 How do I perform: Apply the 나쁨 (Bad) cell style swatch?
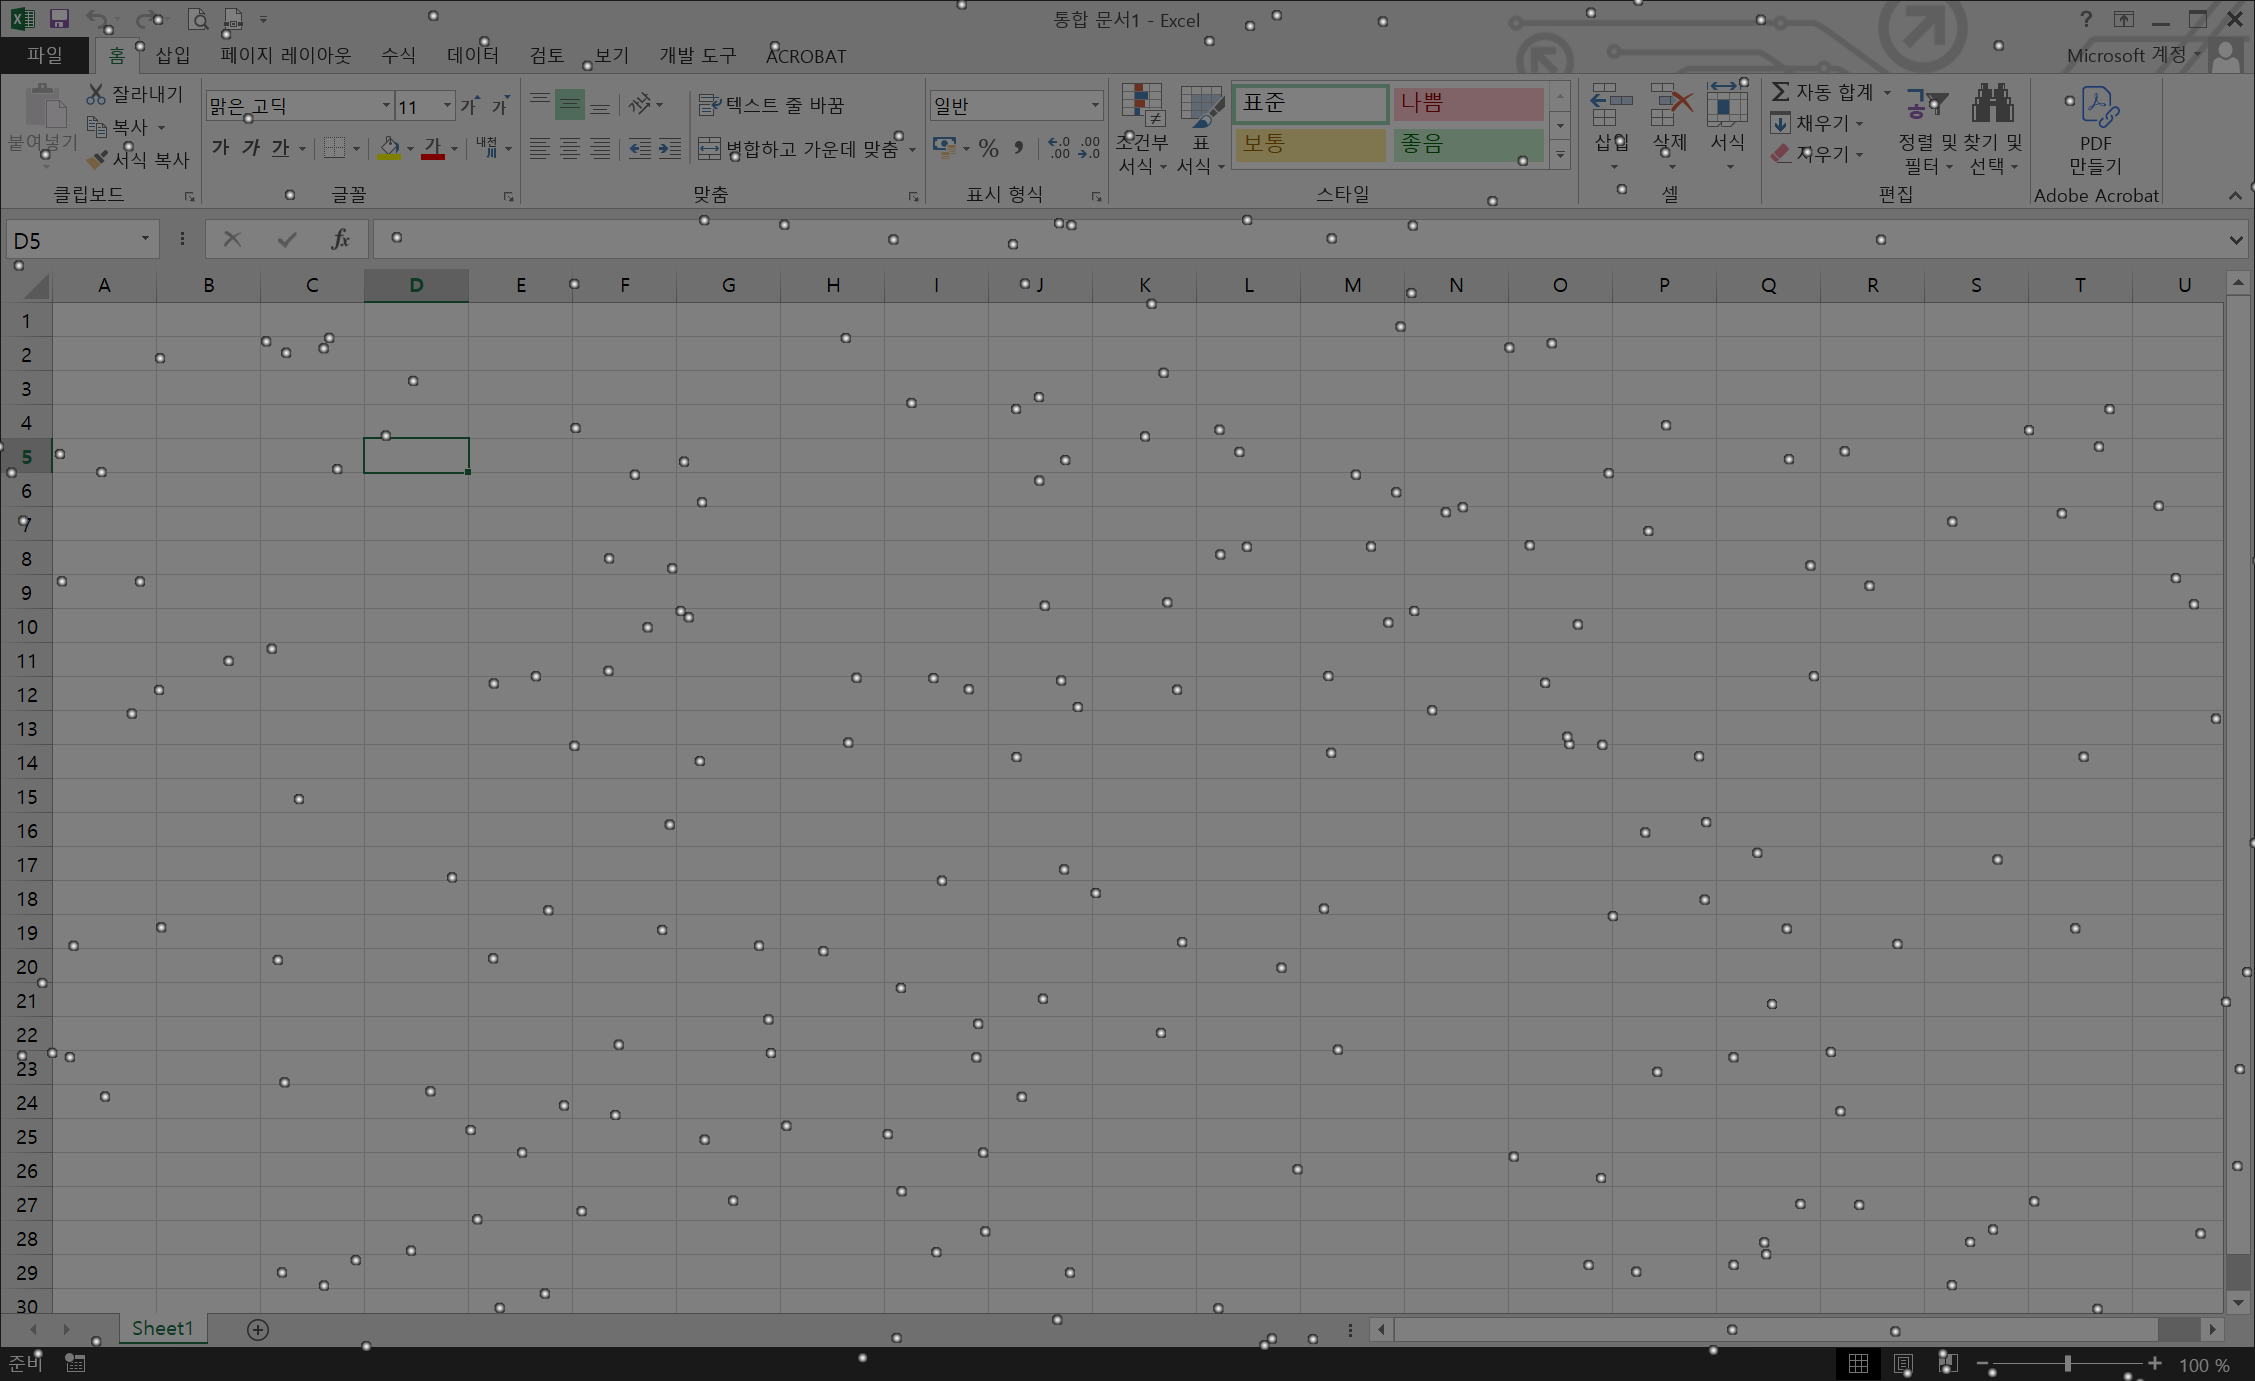(1467, 103)
